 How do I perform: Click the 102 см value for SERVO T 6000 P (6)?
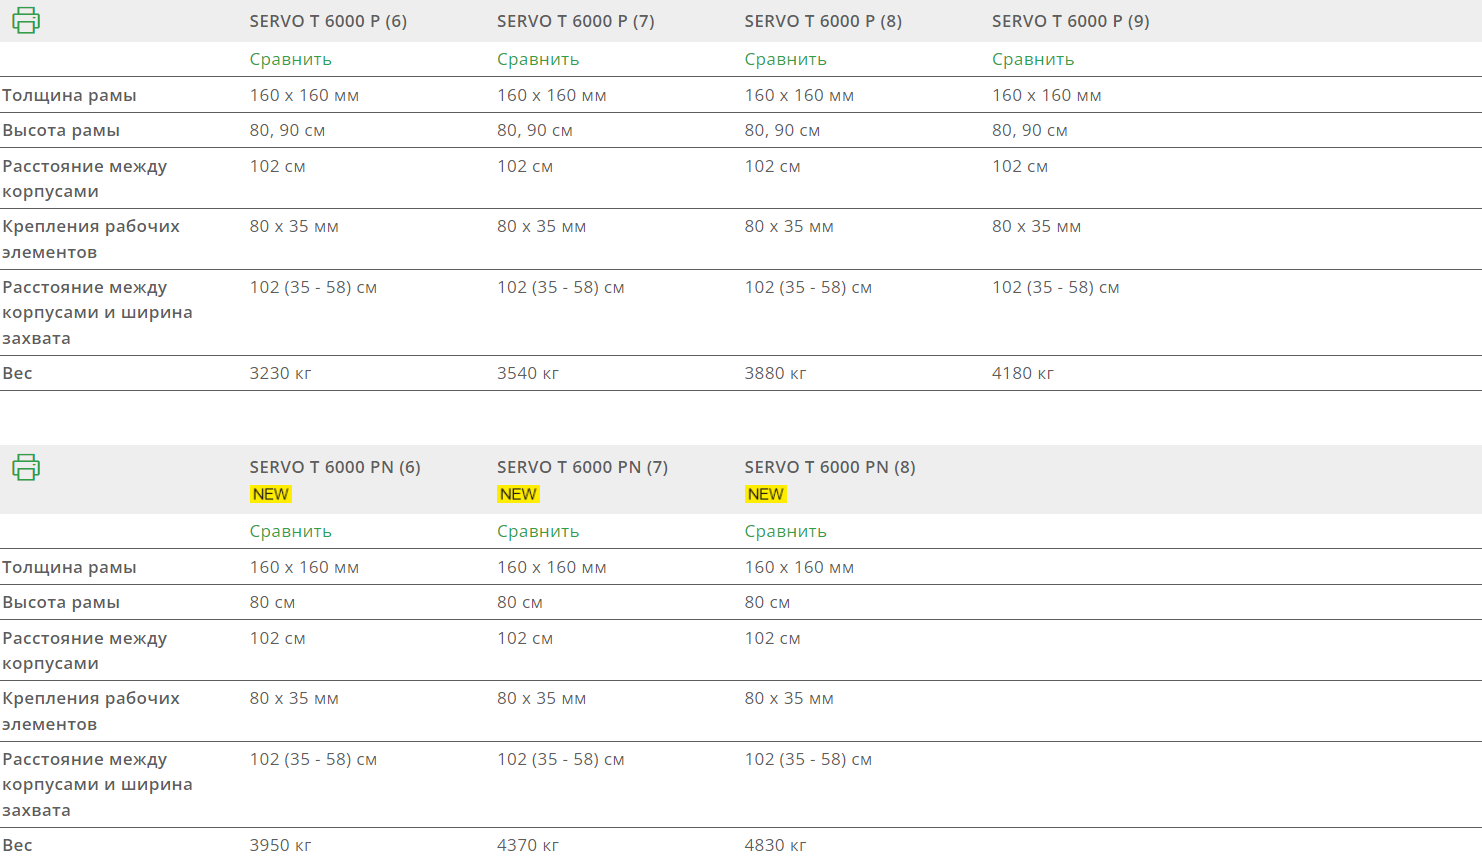coord(278,166)
